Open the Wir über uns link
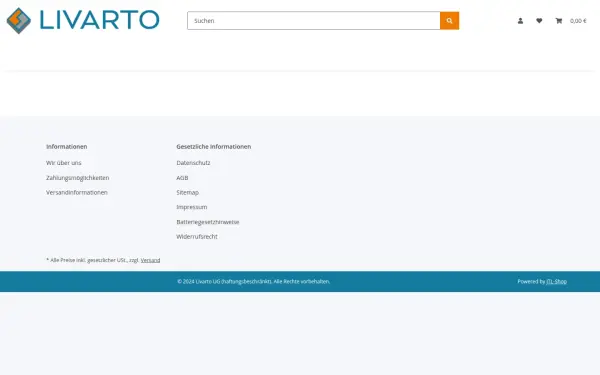The height and width of the screenshot is (375, 600). 64,163
